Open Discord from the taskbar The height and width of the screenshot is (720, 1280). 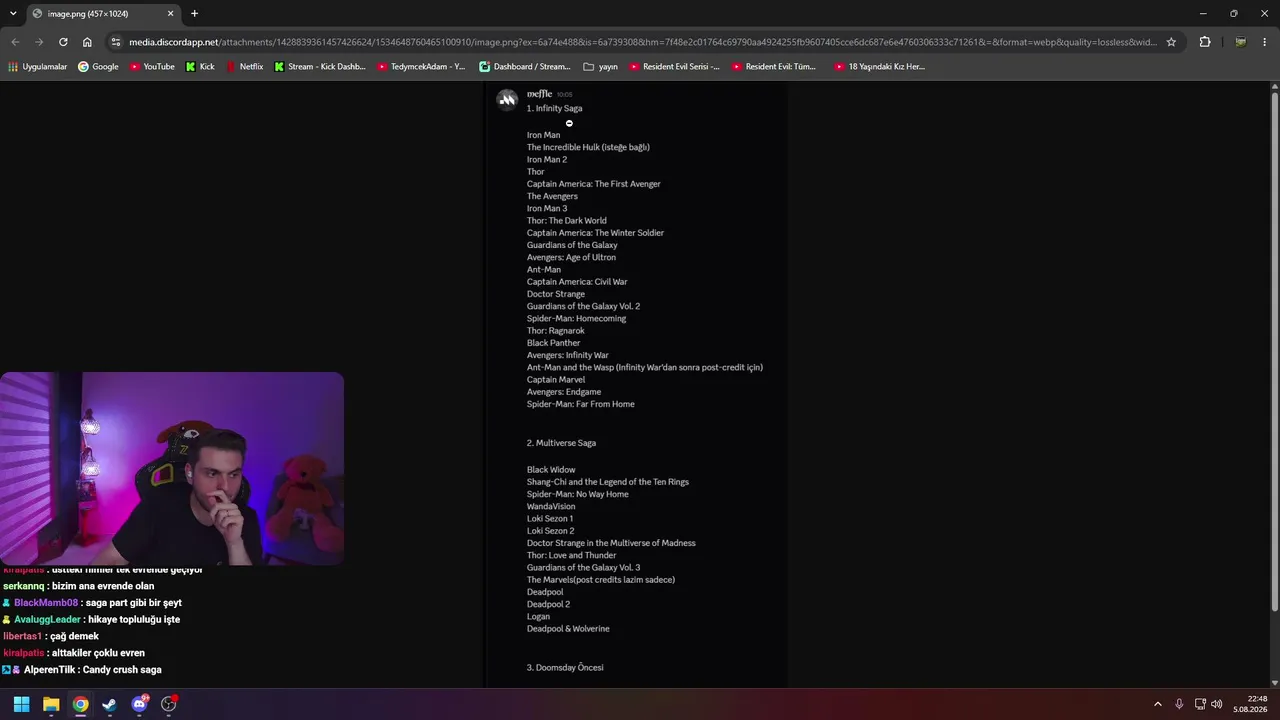140,704
